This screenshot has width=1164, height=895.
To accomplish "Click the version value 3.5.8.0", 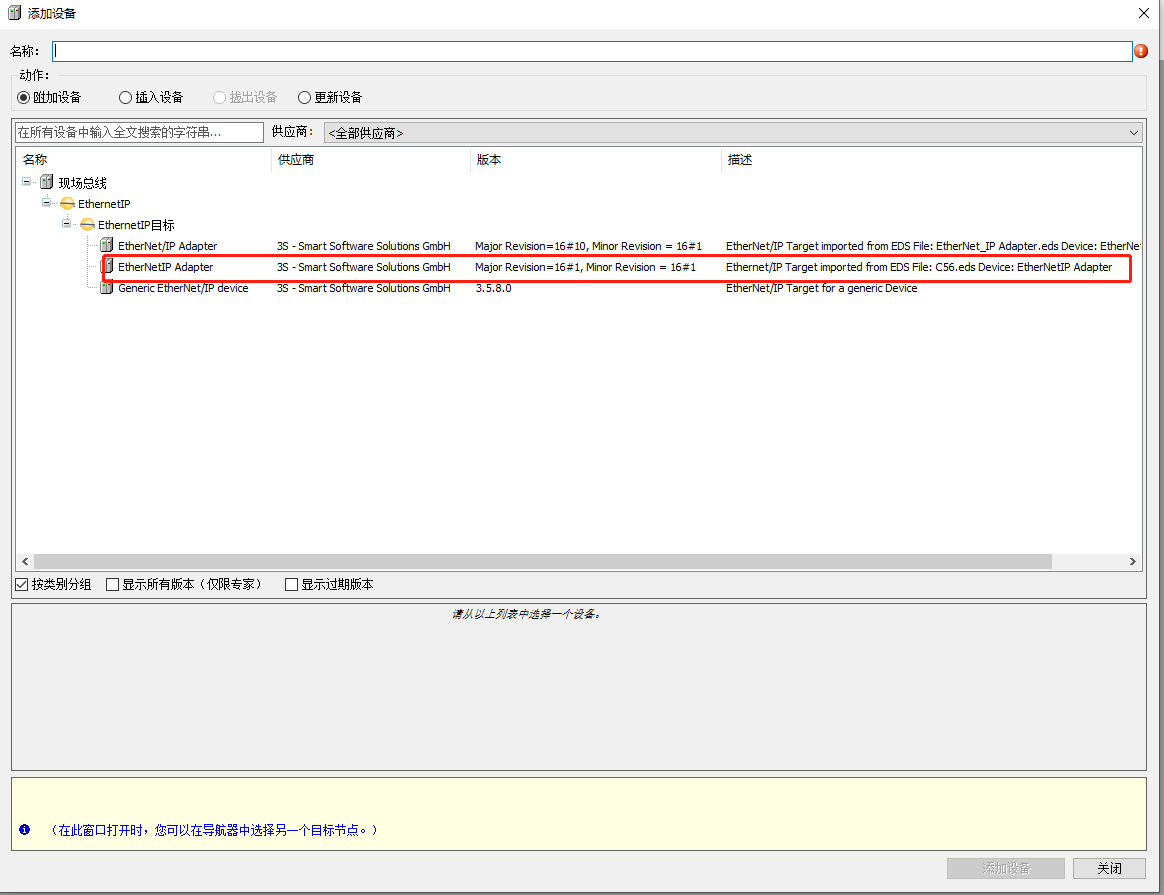I will pyautogui.click(x=494, y=288).
